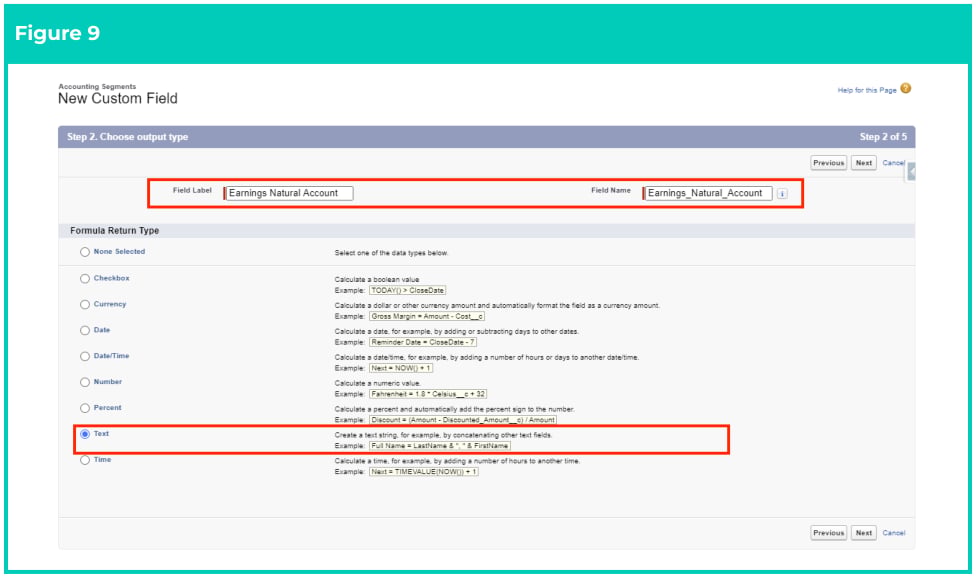Click the 'Formula Return Type' section heading
The height and width of the screenshot is (578, 976).
[x=115, y=231]
